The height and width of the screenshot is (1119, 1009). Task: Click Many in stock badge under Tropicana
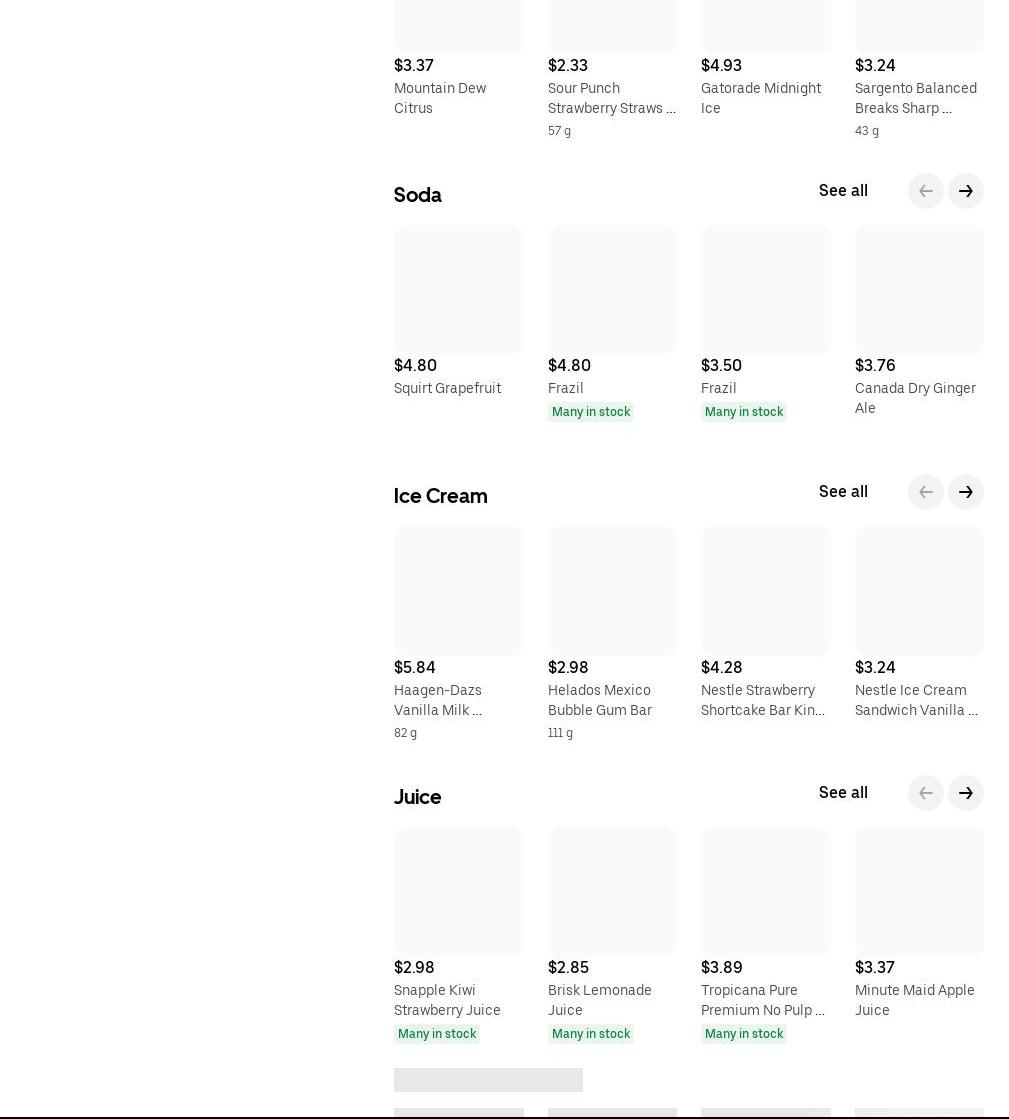tap(744, 1033)
